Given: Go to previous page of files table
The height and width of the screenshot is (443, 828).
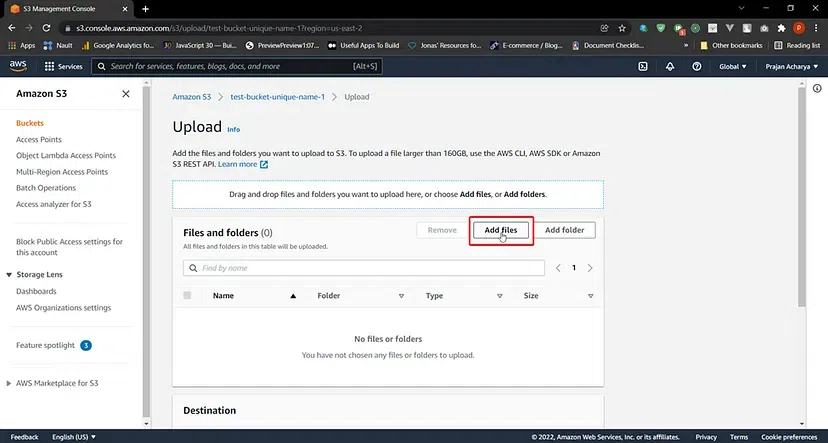Looking at the screenshot, I should pyautogui.click(x=558, y=268).
